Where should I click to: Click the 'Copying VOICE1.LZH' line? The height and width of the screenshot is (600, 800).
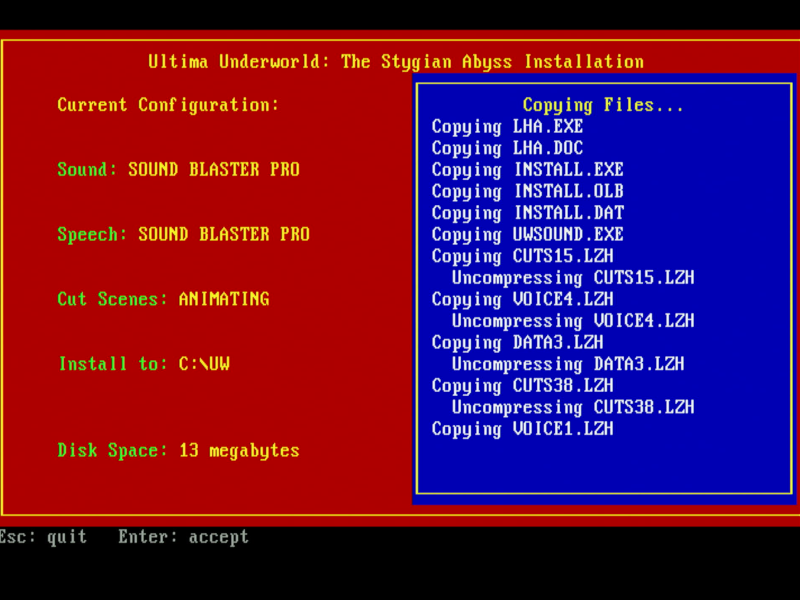click(x=522, y=429)
